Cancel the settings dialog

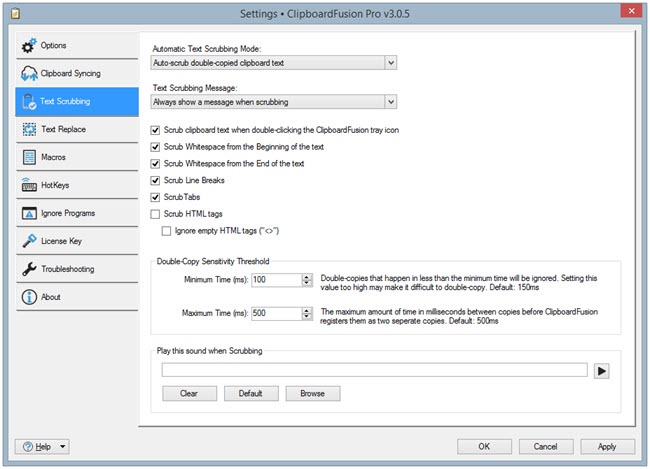click(546, 447)
